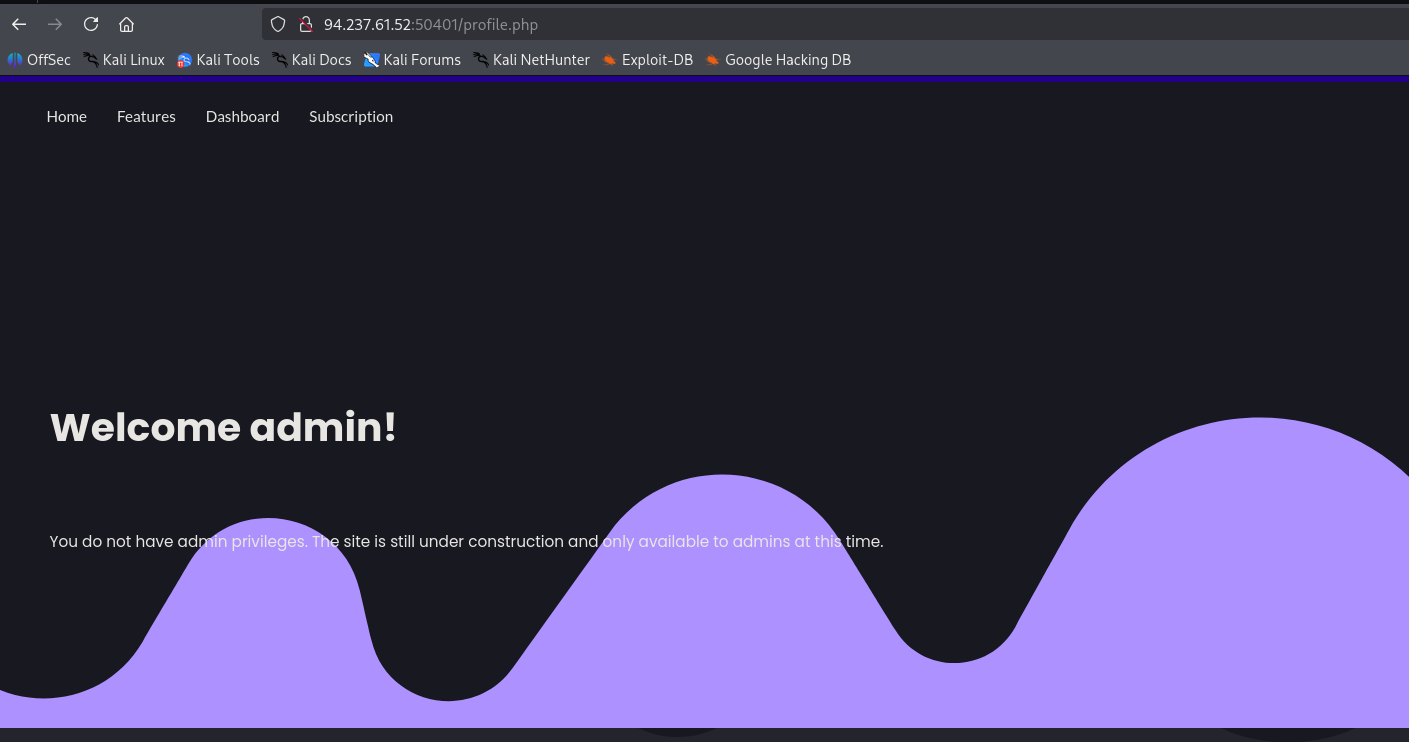Open the Kali Tools bookmark
This screenshot has width=1409, height=742.
point(218,60)
